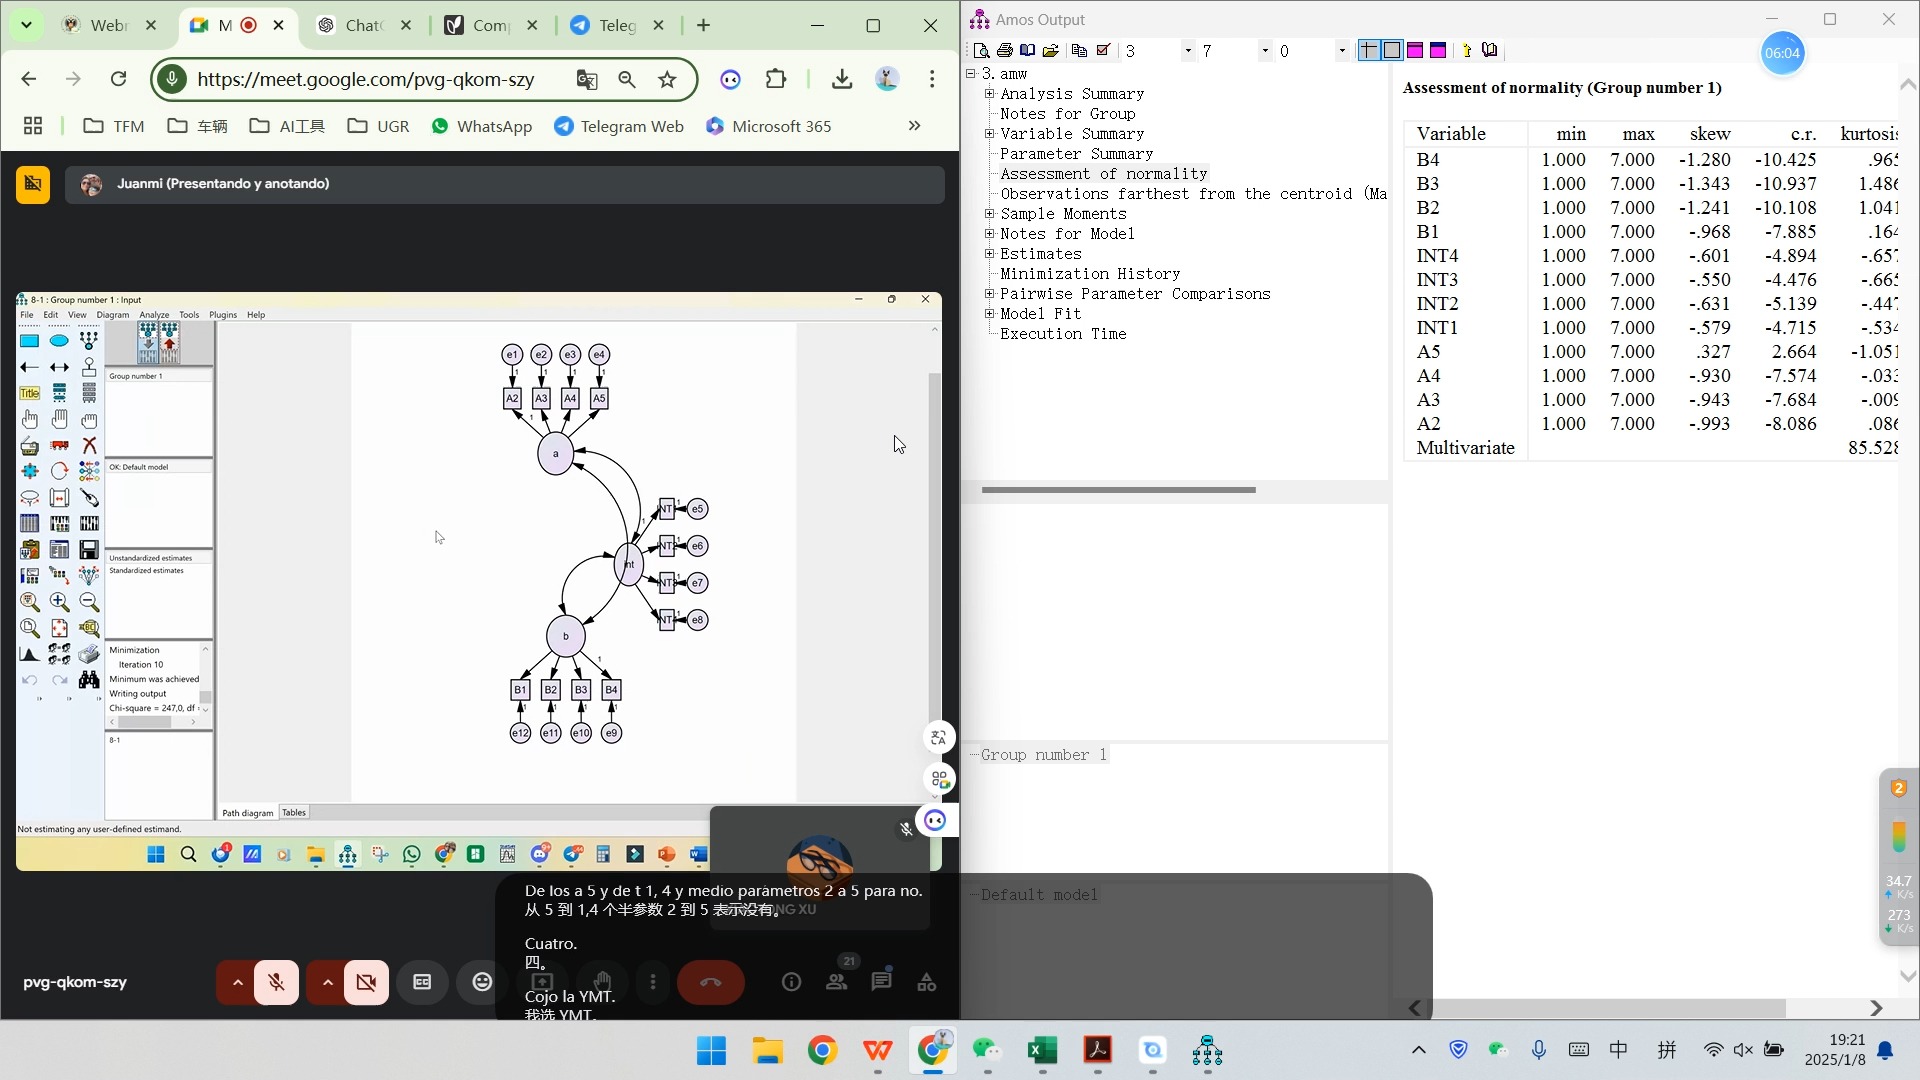Expand the Estimates tree node

pyautogui.click(x=990, y=254)
